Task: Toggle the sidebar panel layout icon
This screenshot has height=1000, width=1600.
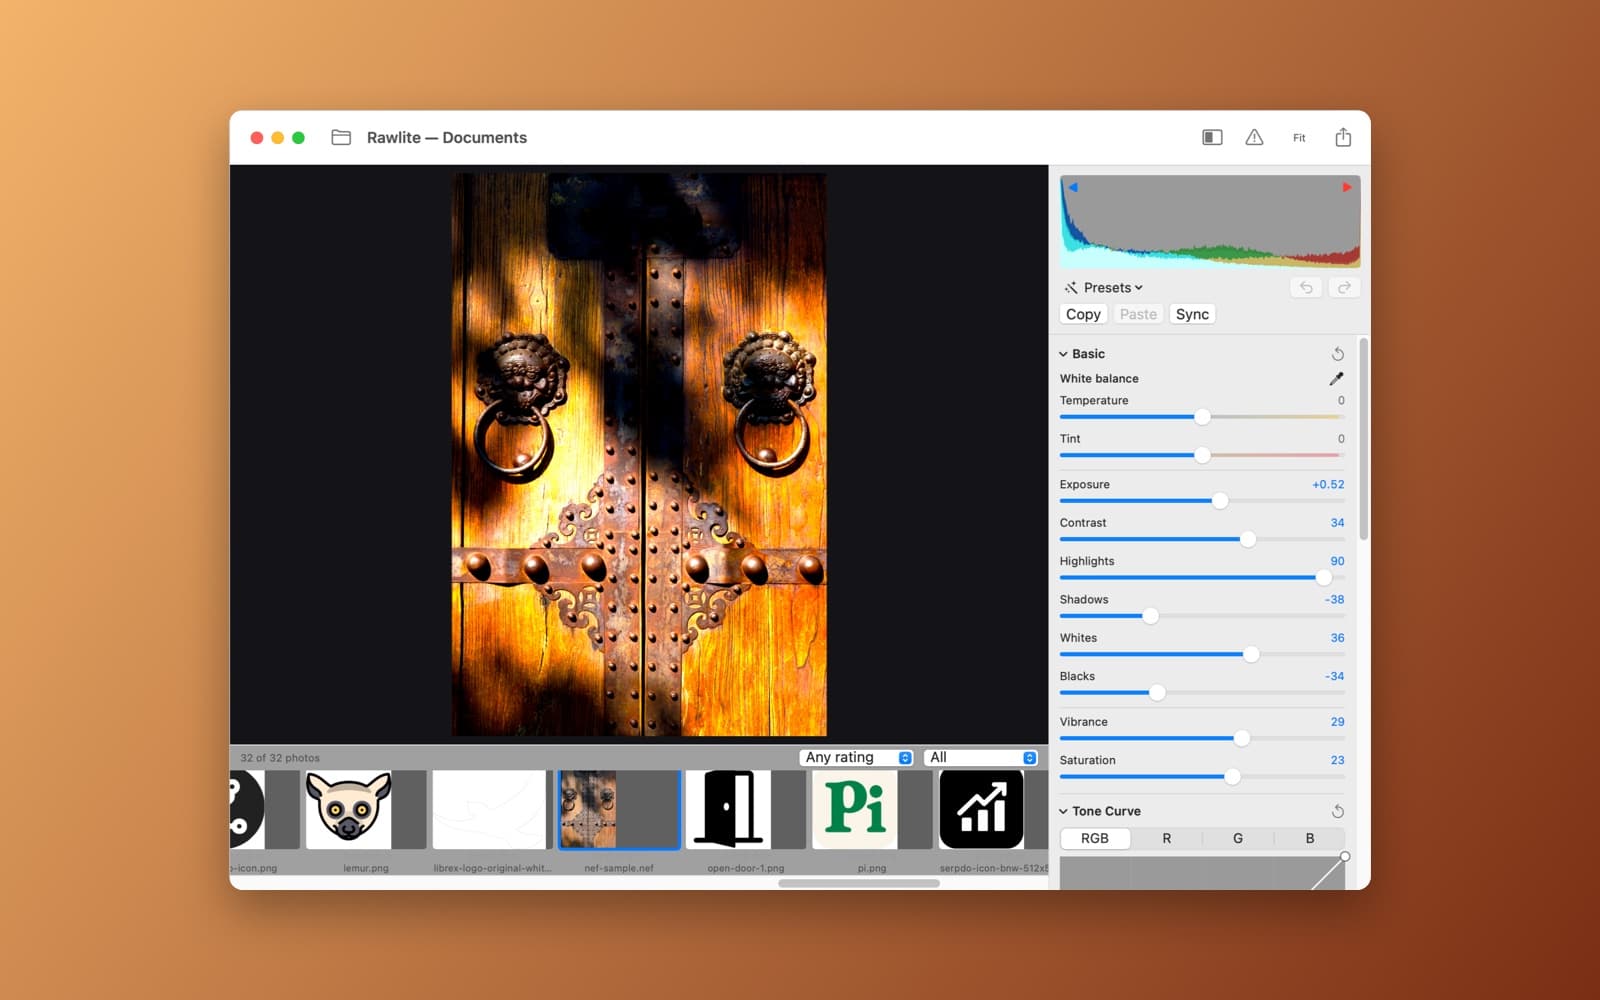Action: point(1212,137)
